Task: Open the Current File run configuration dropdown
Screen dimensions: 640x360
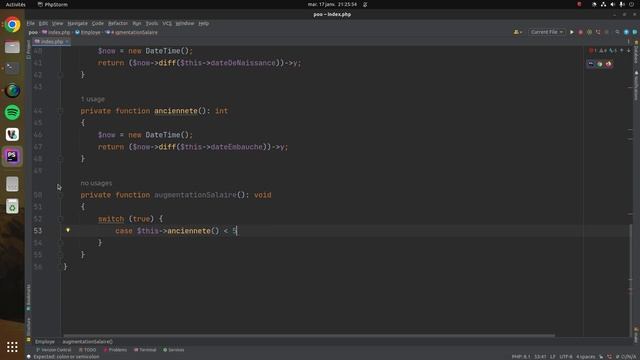Action: point(547,32)
